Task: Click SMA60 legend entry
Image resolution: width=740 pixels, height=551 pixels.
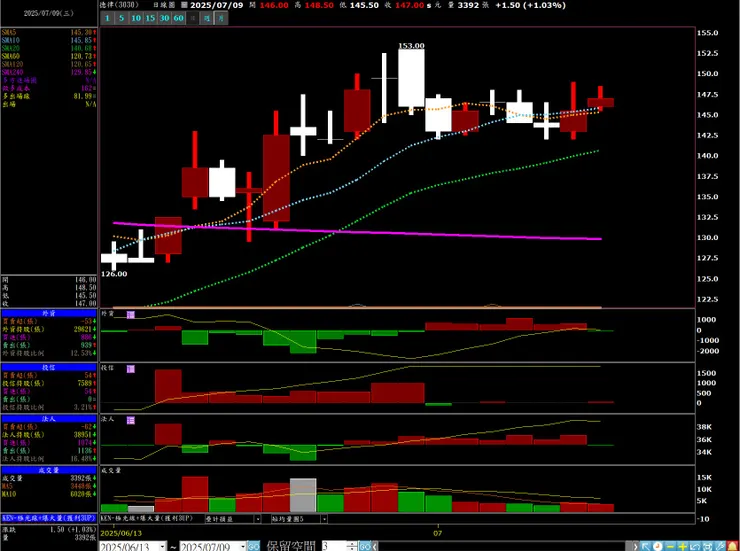Action: (10, 56)
